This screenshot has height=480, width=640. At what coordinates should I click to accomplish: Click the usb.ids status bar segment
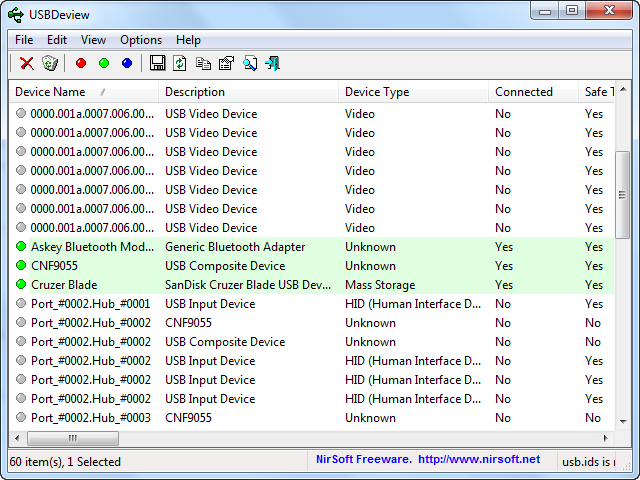pyautogui.click(x=589, y=462)
